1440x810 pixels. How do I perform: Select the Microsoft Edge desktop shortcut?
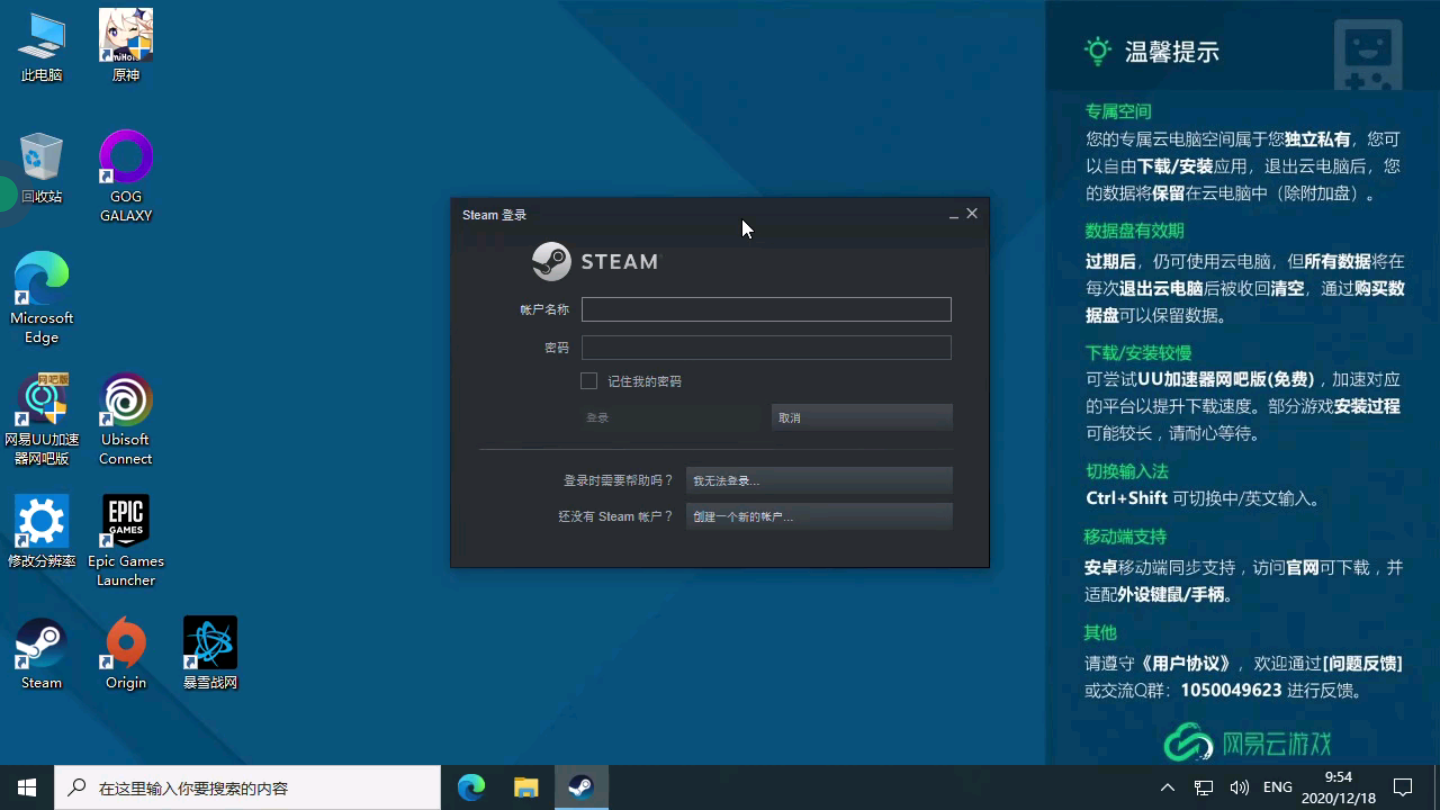pos(42,298)
